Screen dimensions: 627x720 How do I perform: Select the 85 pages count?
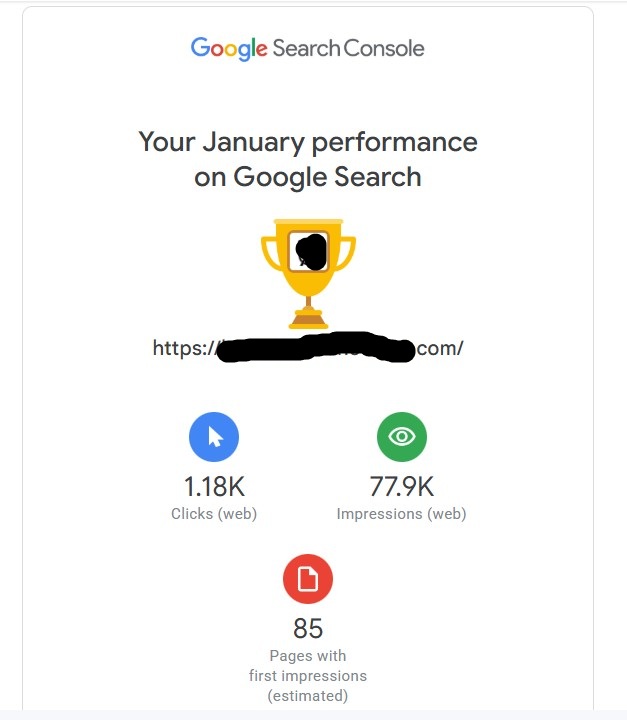click(308, 628)
